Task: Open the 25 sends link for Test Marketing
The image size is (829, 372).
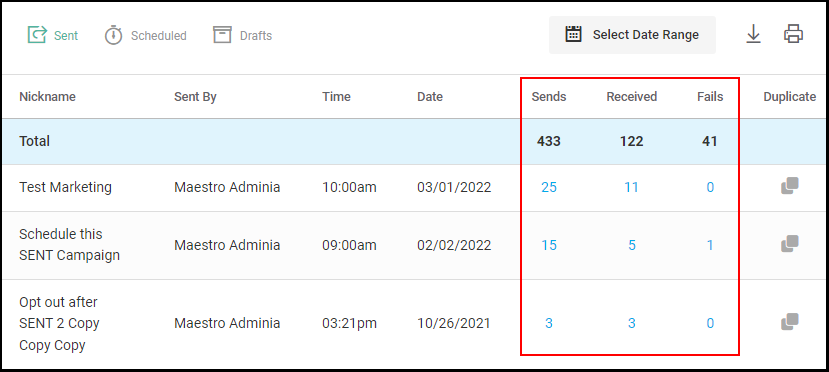Action: [x=549, y=187]
